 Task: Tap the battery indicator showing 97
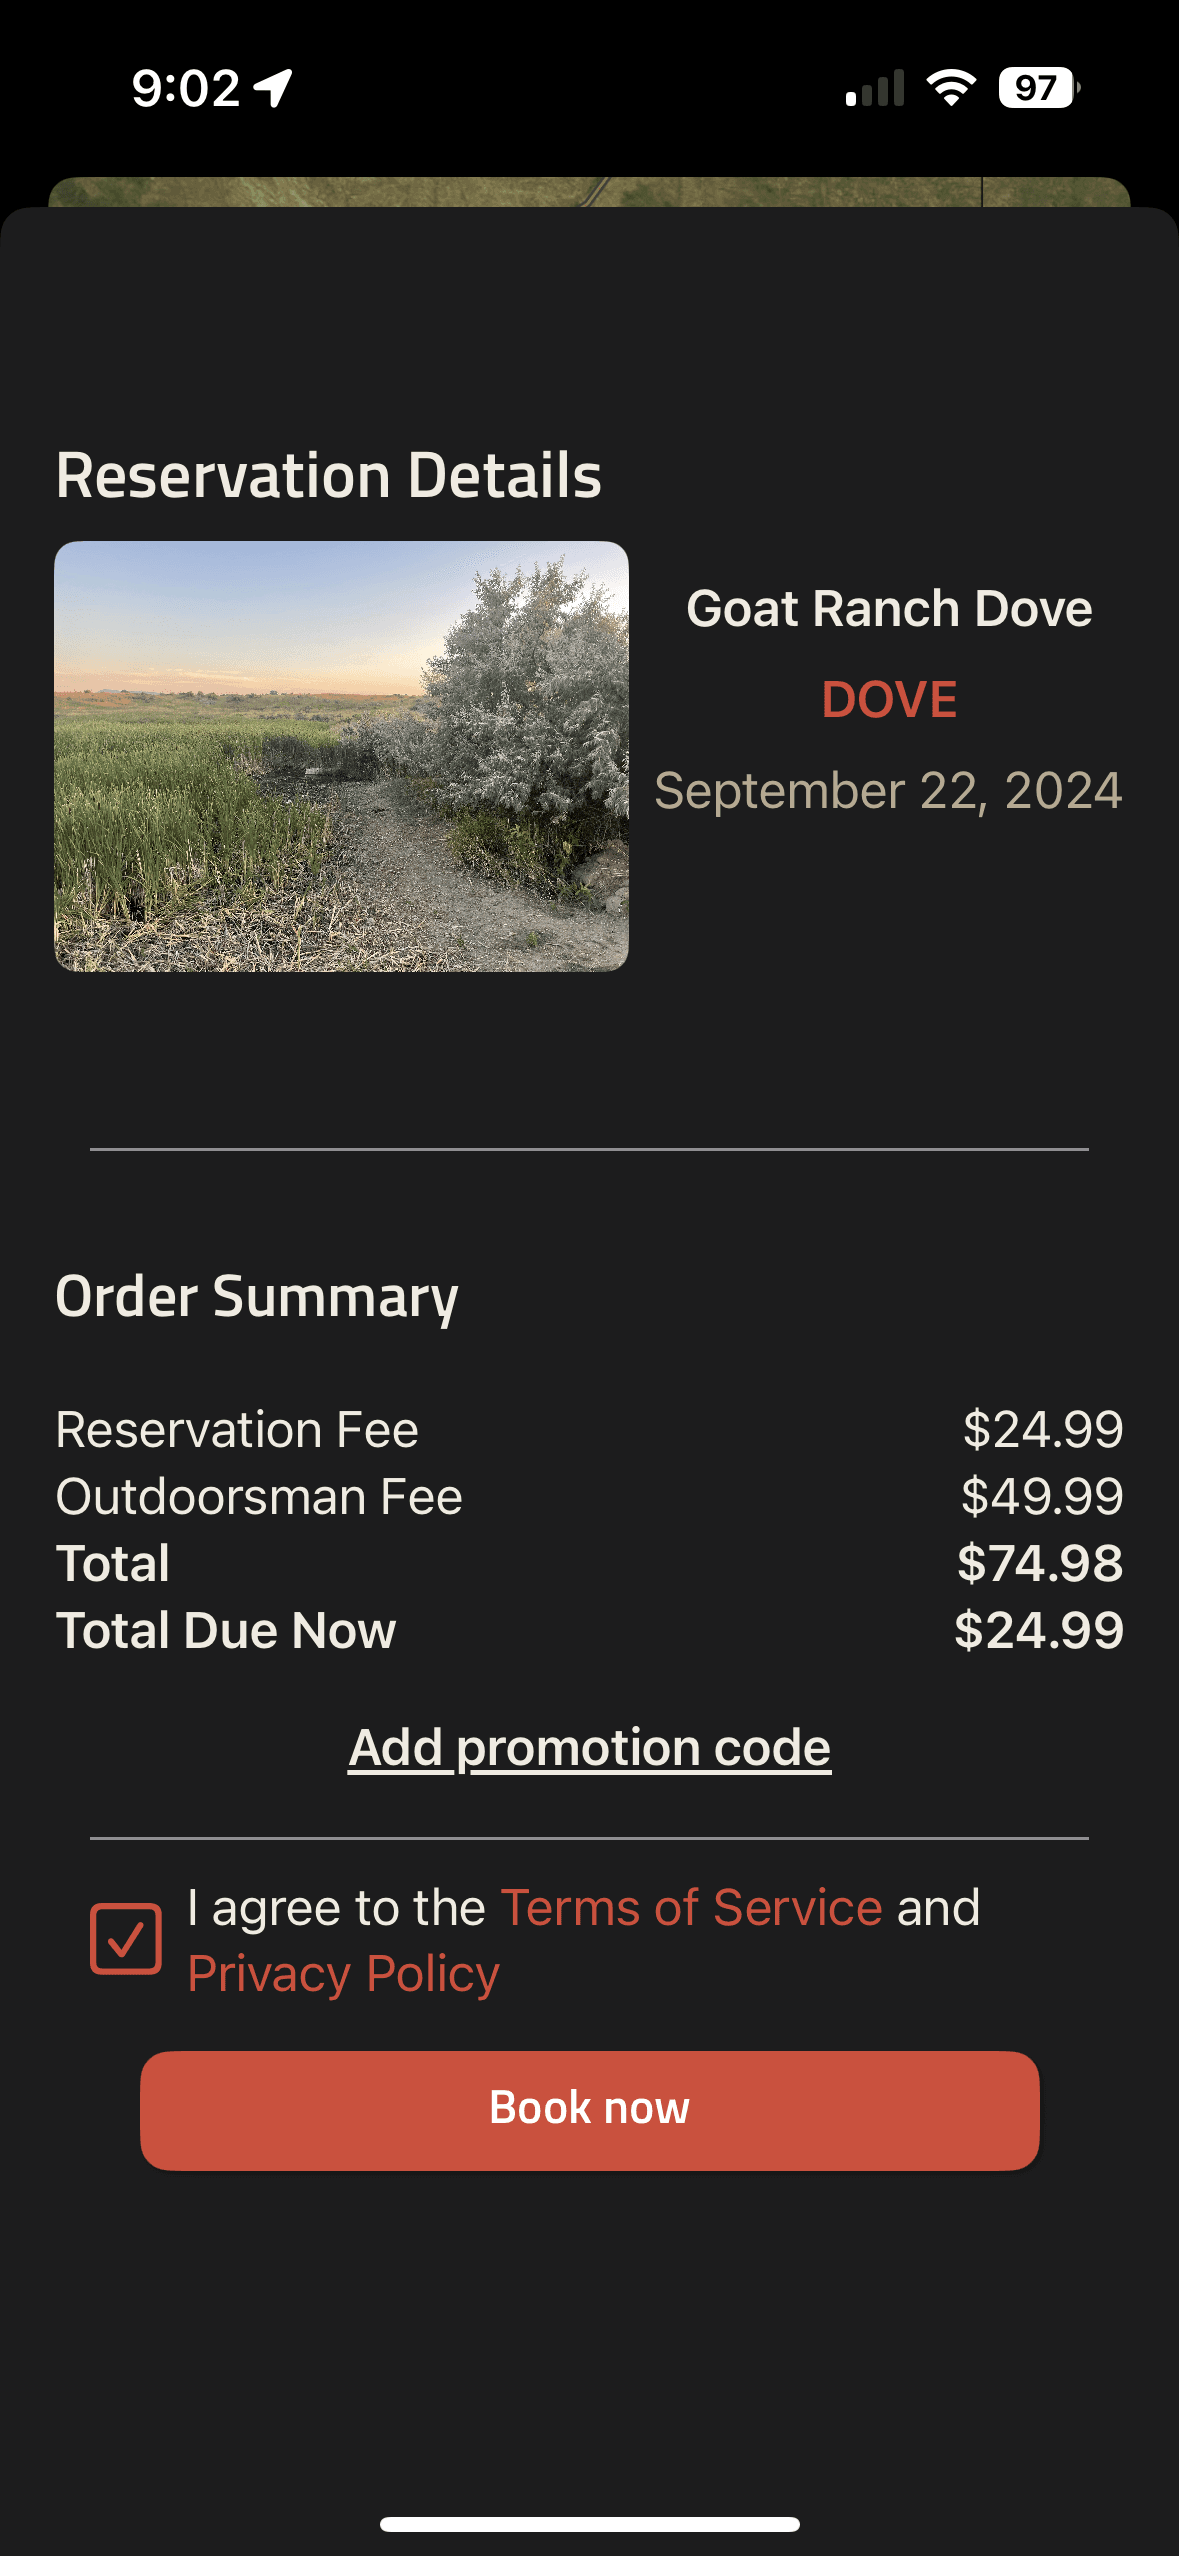(x=1039, y=88)
